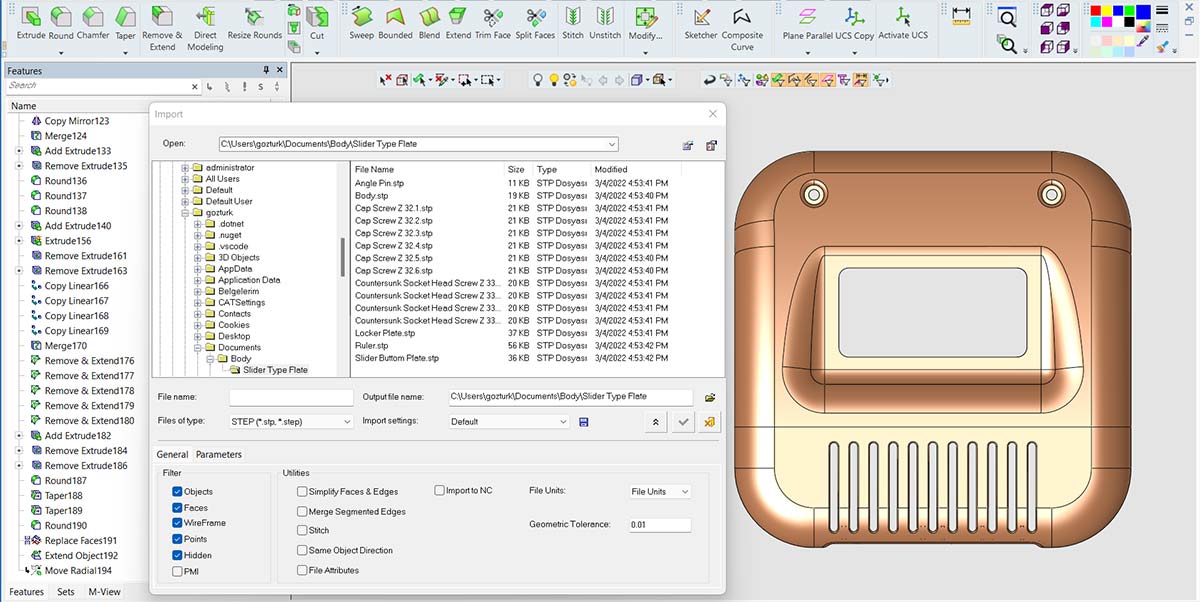
Task: Select the Sweep surface tool
Action: [361, 23]
